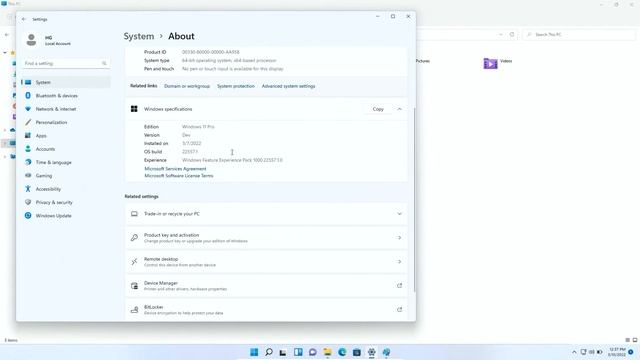Open Widgets from the taskbar
This screenshot has height=360, width=640.
click(298, 352)
